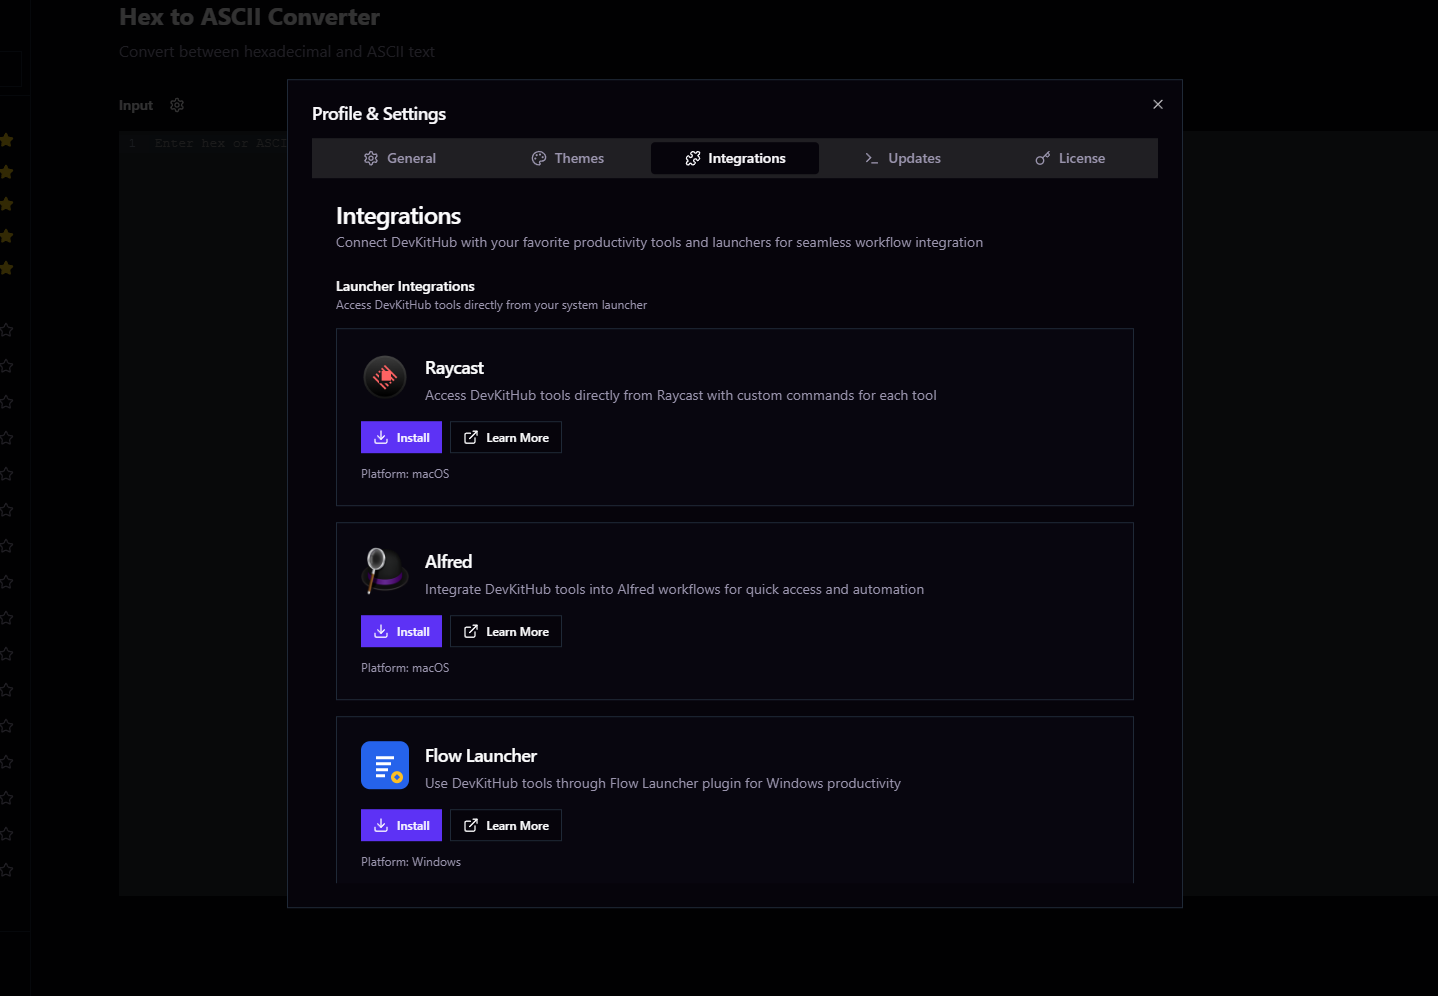
Task: Click the Flow Launcher app icon
Action: [x=385, y=765]
